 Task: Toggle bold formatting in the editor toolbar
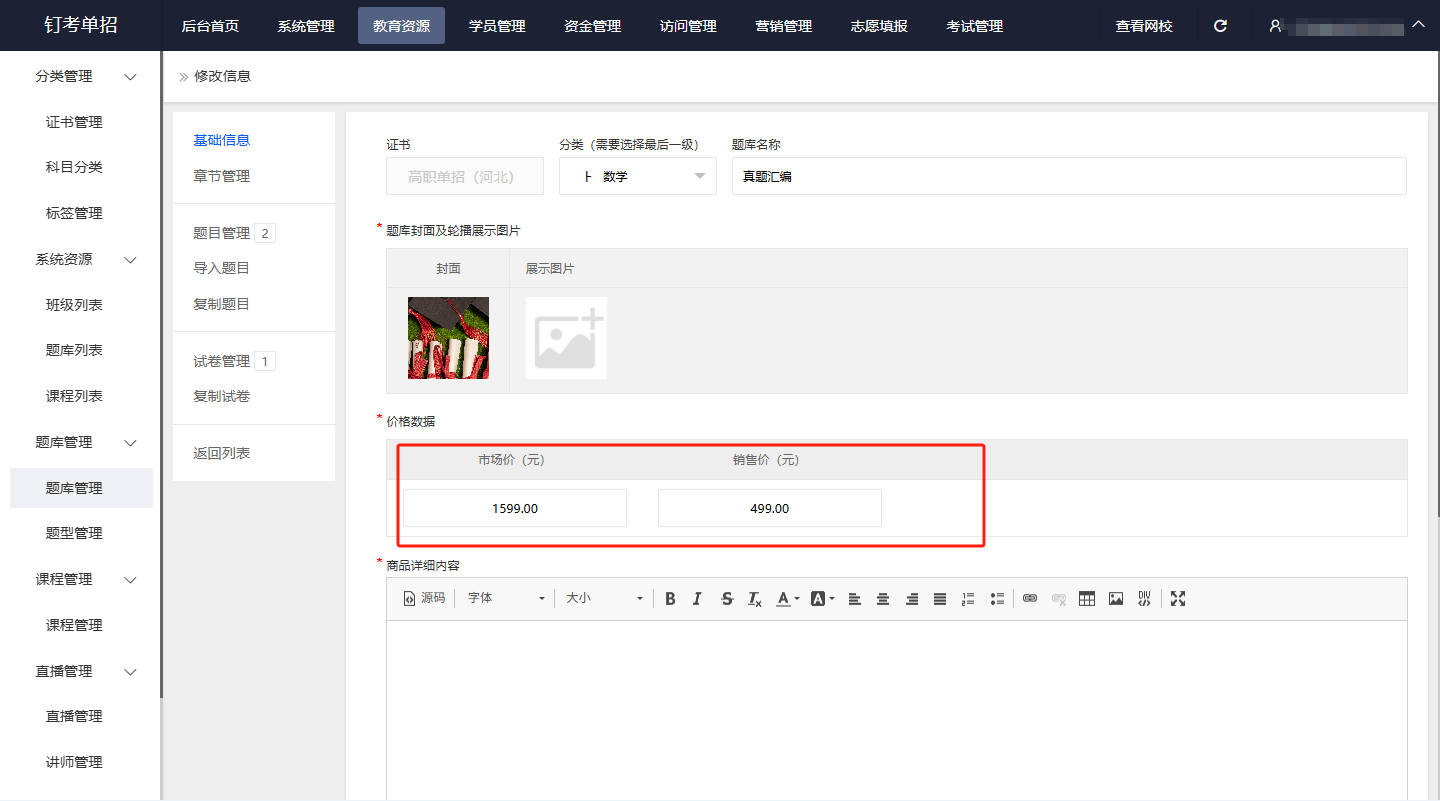[x=670, y=598]
